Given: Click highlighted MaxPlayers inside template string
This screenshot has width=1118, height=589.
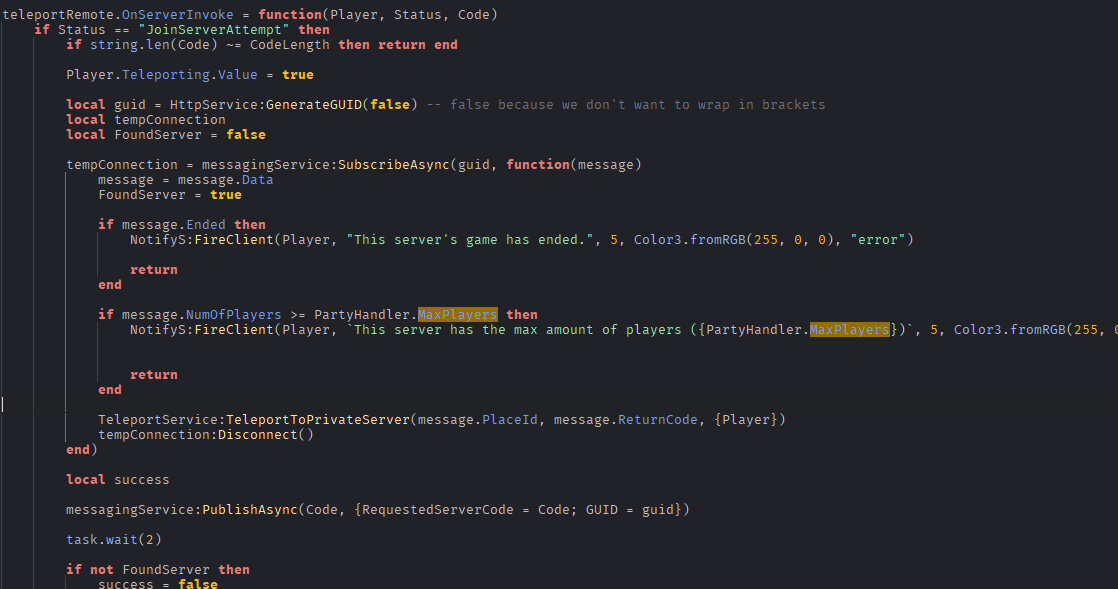Looking at the screenshot, I should [850, 329].
